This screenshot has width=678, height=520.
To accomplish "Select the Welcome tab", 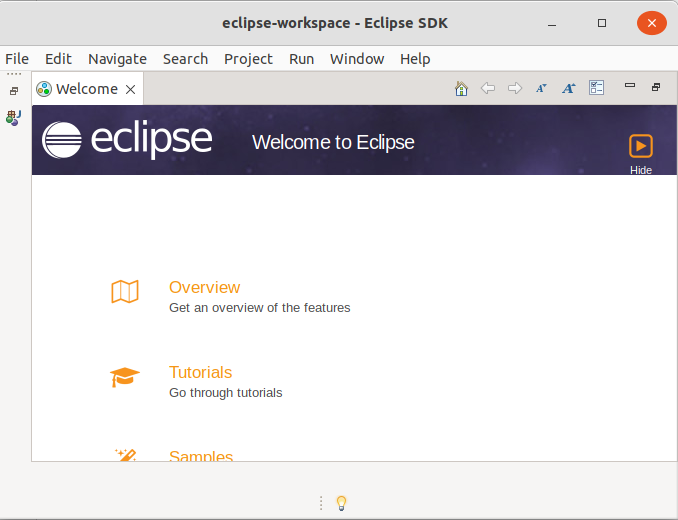I will pyautogui.click(x=86, y=89).
